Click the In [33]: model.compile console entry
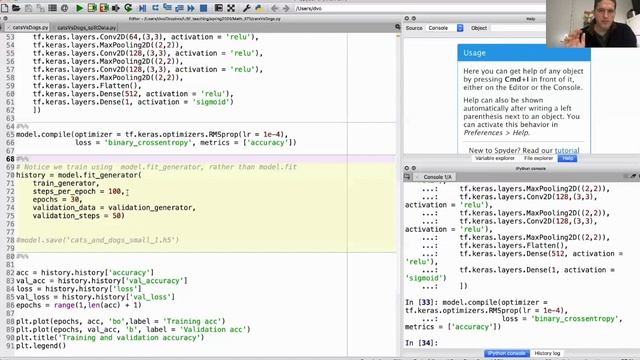Screen dimensions: 640x360 pos(513,314)
